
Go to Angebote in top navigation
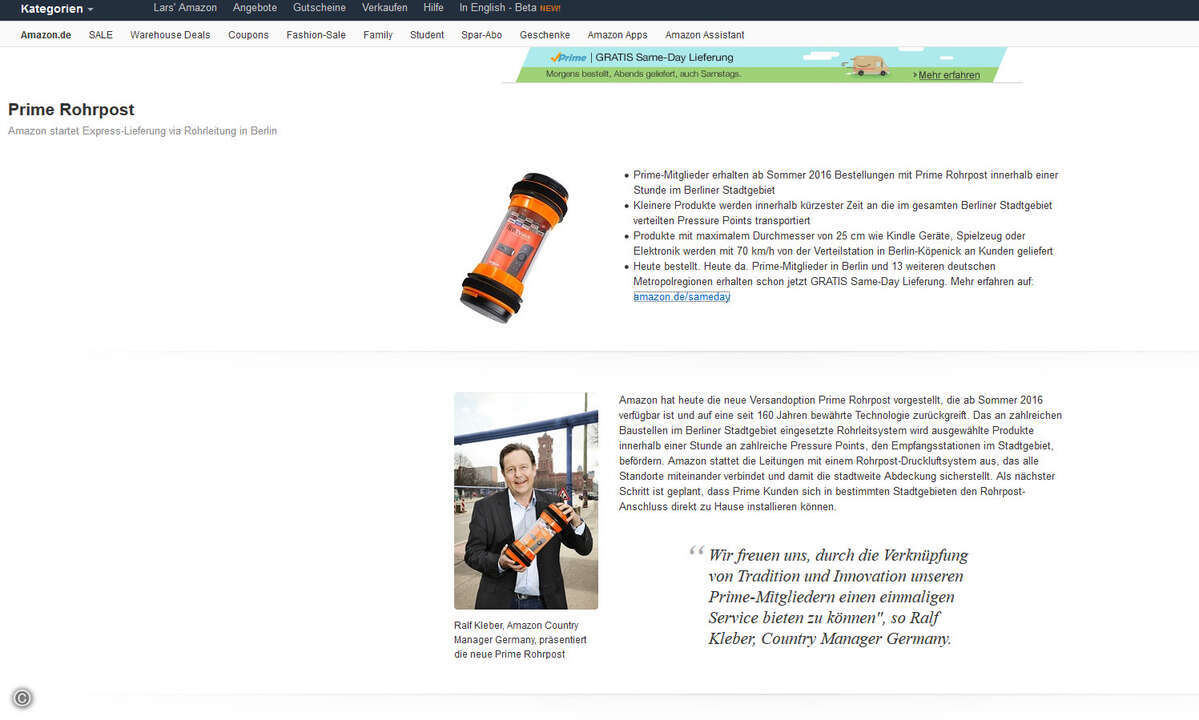coord(255,8)
